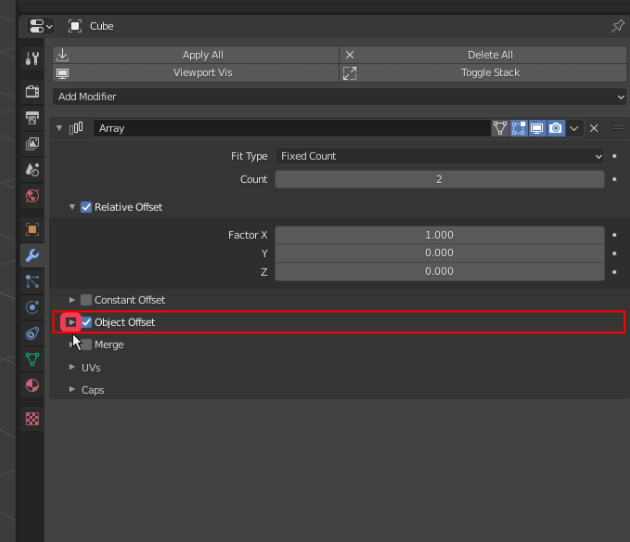Viewport: 630px width, 542px height.
Task: Edit the Array modifier name field
Action: [292, 128]
